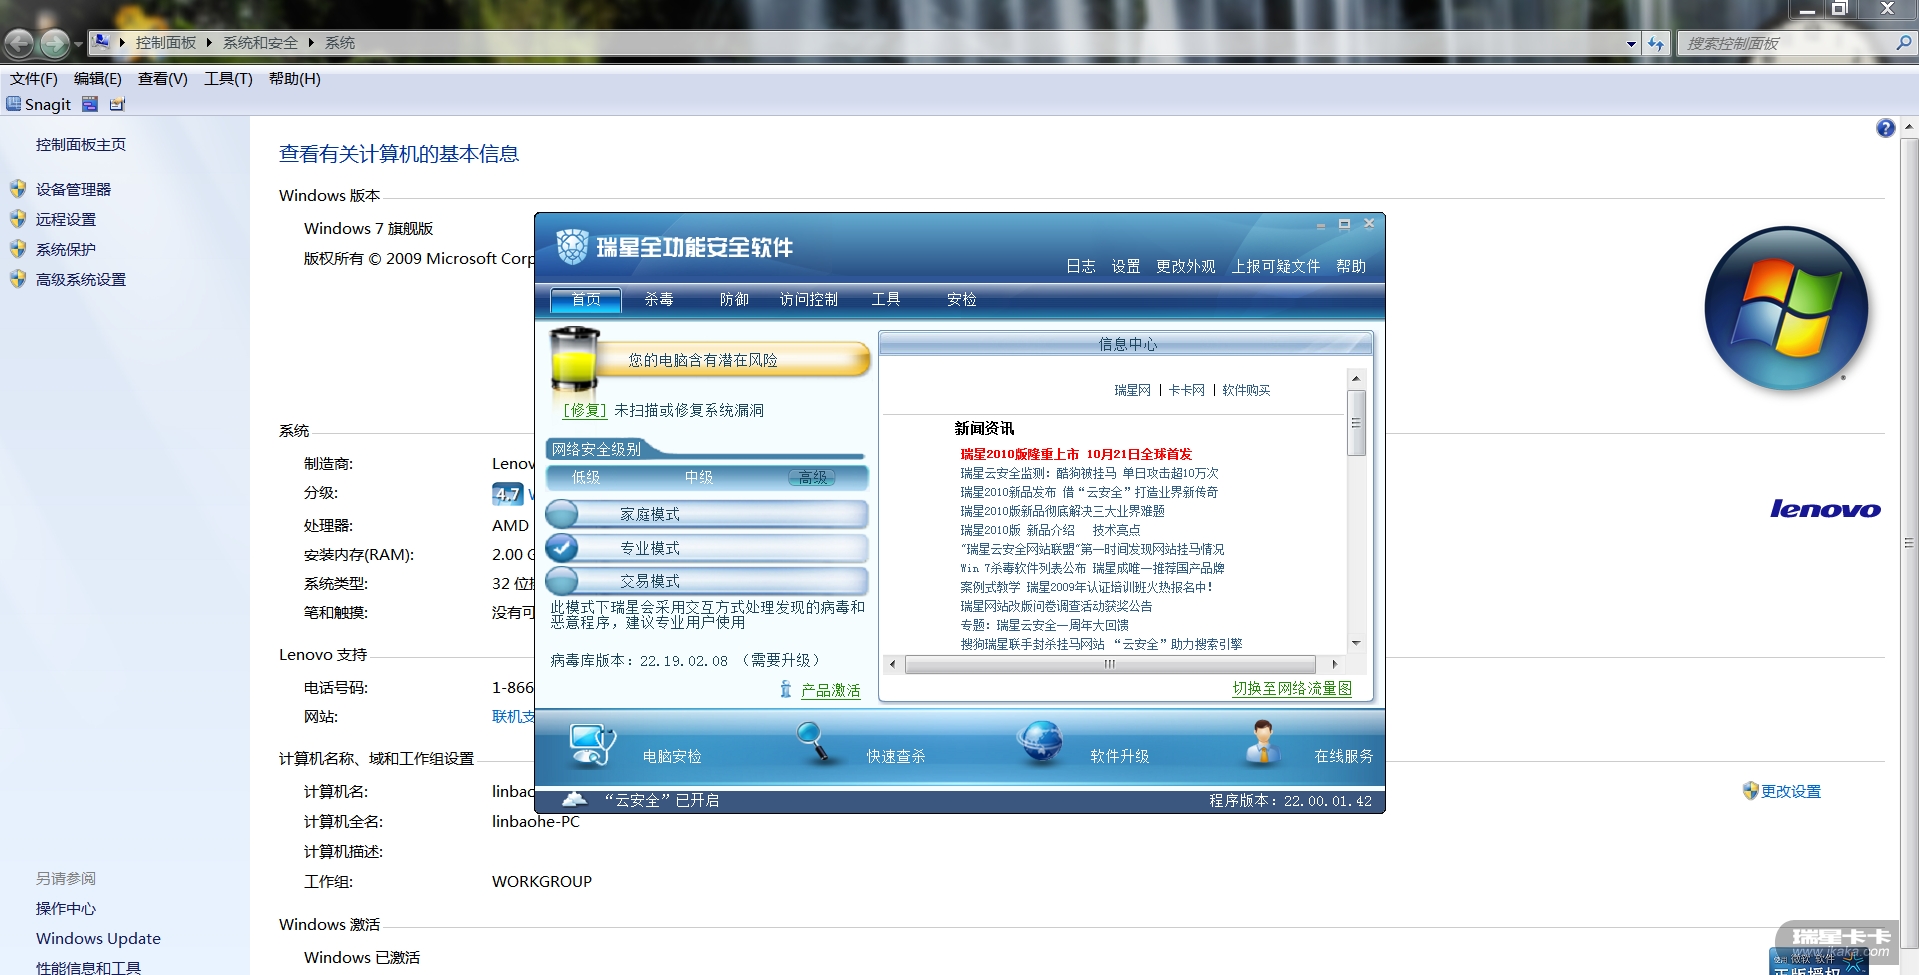This screenshot has height=975, width=1919.
Task: Click the info center vertical scrollbar thumb
Action: (x=1356, y=423)
